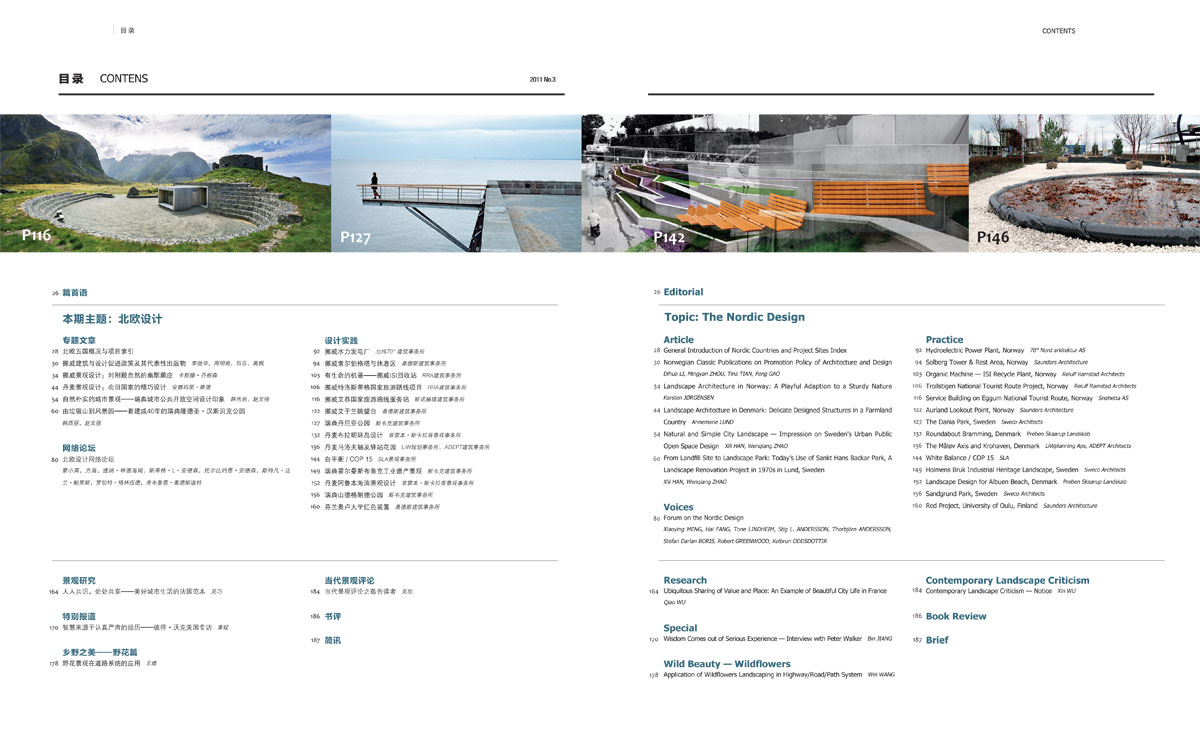This screenshot has width=1200, height=743.
Task: Click 'Trollstigen National Tourist Route Project' entry
Action: pos(997,386)
